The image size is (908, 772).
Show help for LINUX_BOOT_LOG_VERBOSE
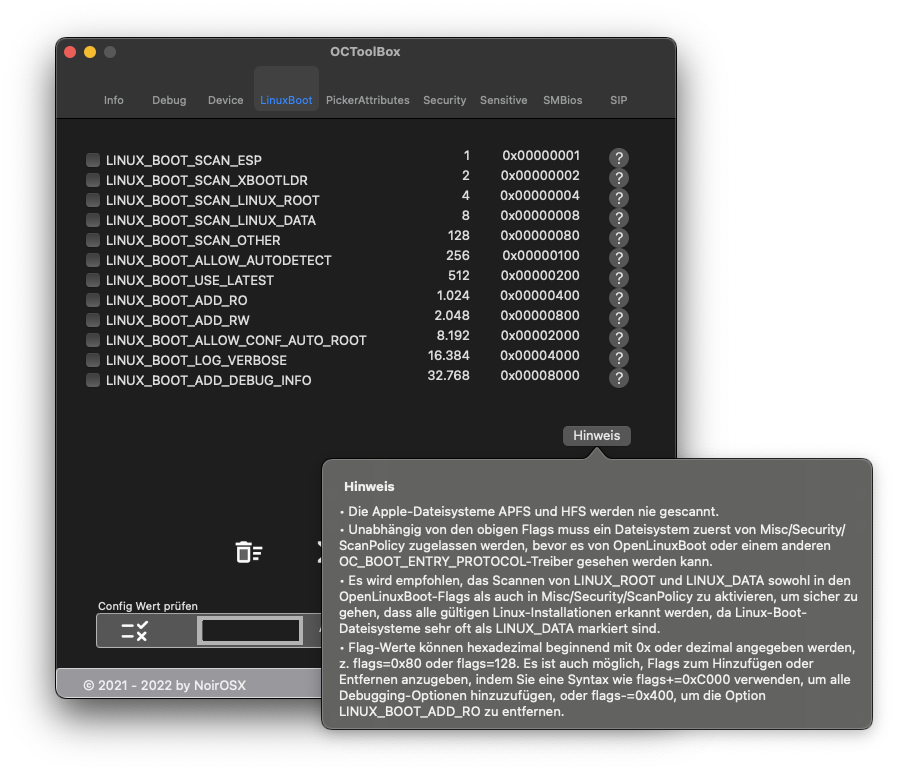click(618, 357)
